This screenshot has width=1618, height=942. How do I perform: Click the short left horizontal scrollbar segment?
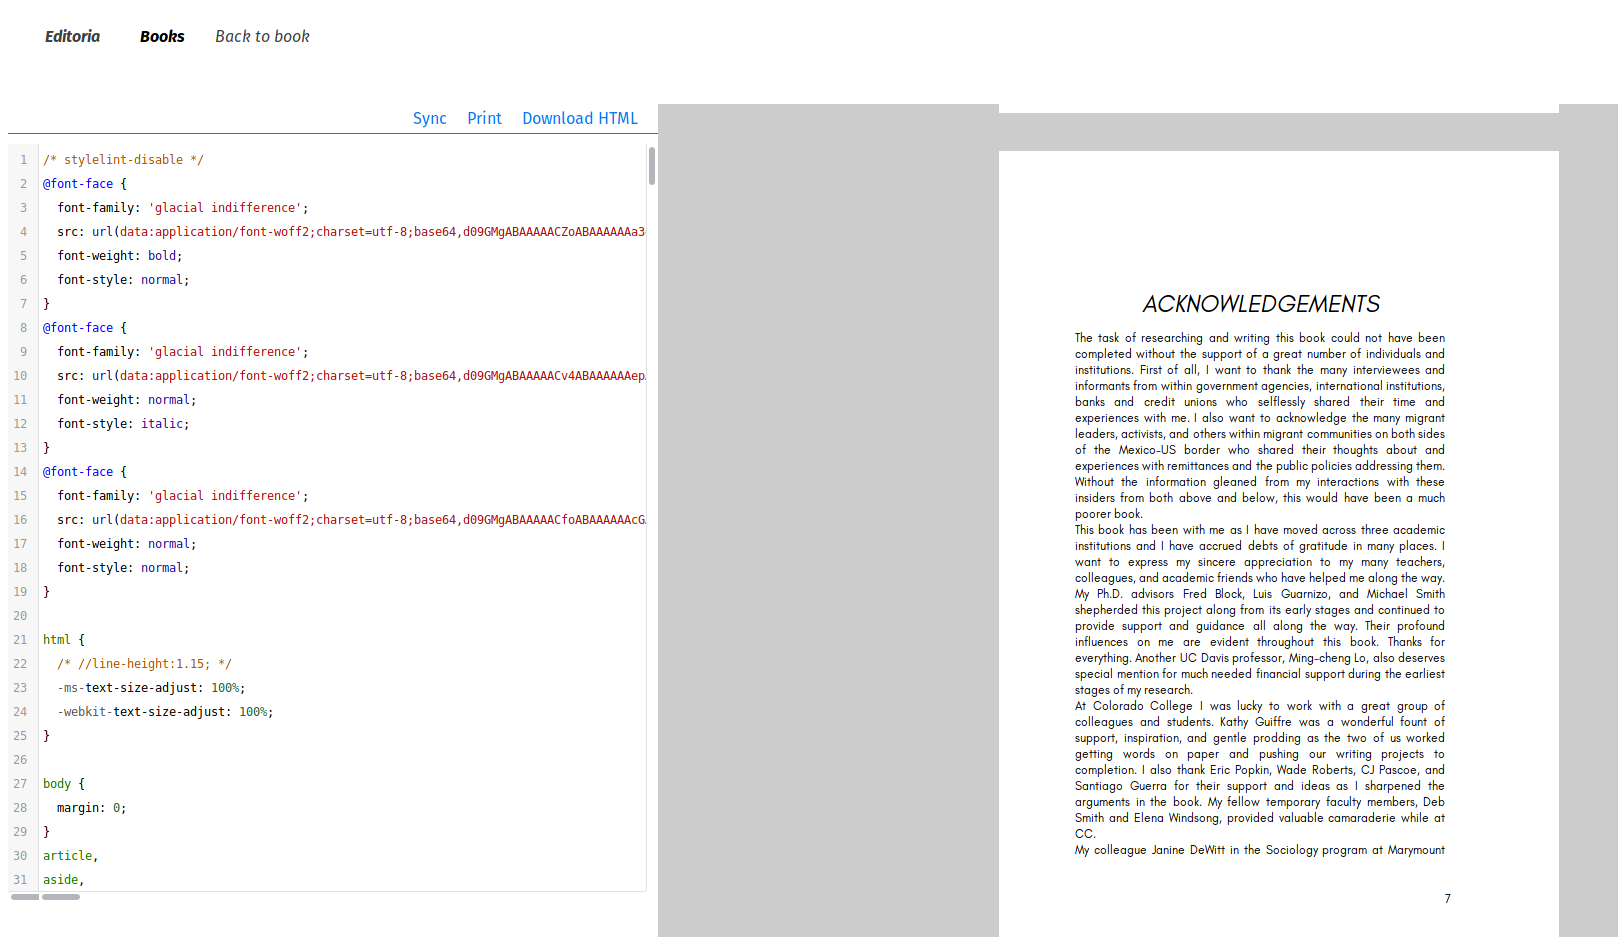point(25,897)
